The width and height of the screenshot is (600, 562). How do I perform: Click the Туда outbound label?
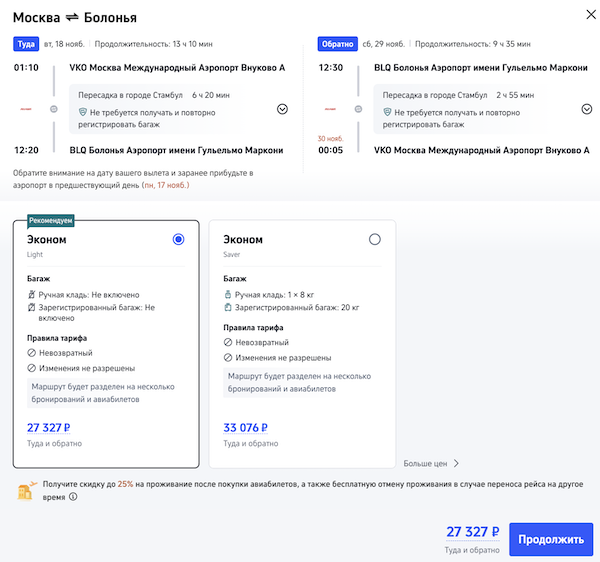click(25, 44)
